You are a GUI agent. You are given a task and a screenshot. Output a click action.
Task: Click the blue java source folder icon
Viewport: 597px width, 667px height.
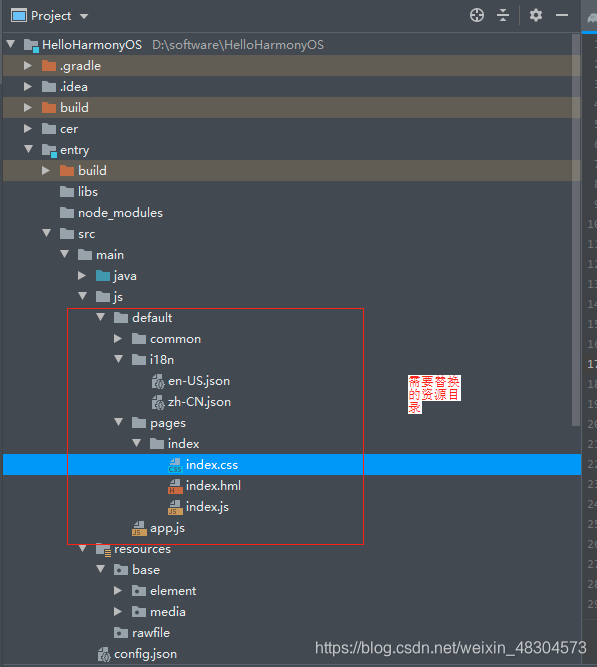[103, 276]
